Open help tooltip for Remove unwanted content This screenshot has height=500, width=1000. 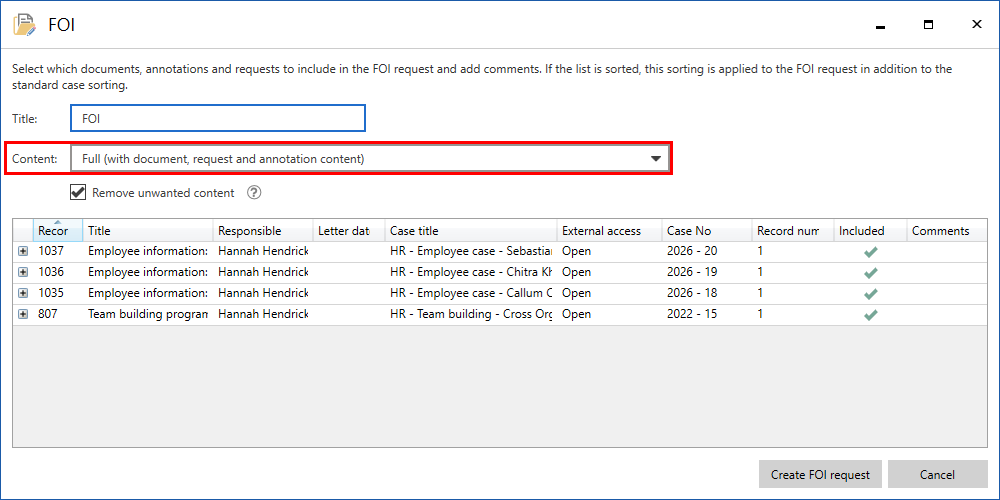254,193
